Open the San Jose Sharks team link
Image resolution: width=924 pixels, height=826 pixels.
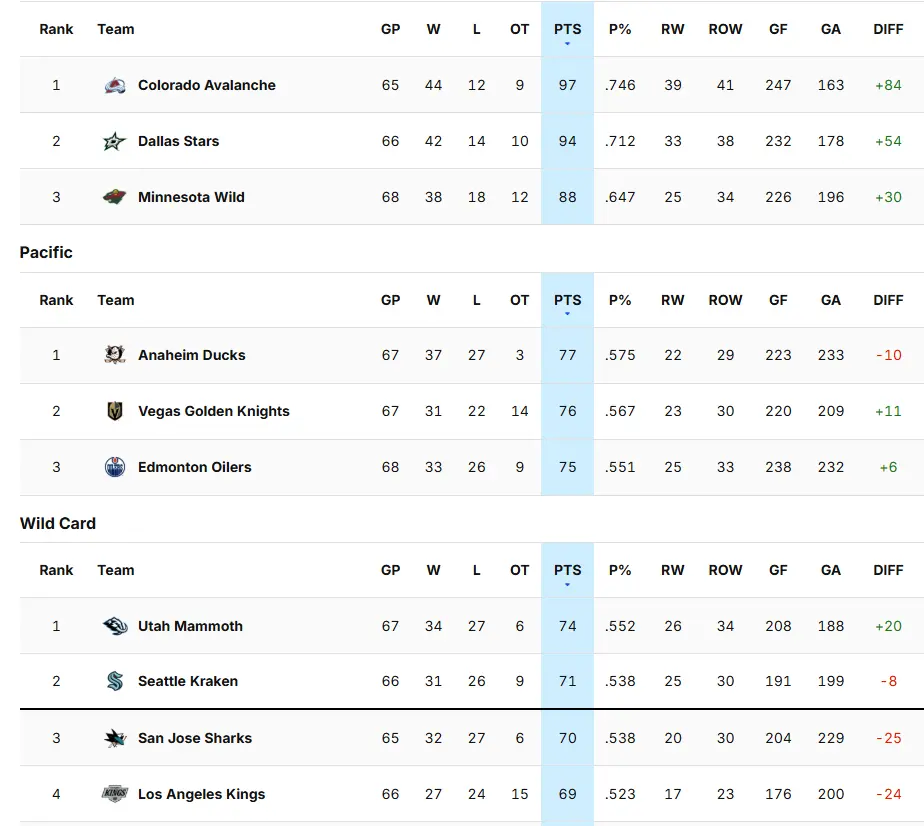(x=194, y=739)
